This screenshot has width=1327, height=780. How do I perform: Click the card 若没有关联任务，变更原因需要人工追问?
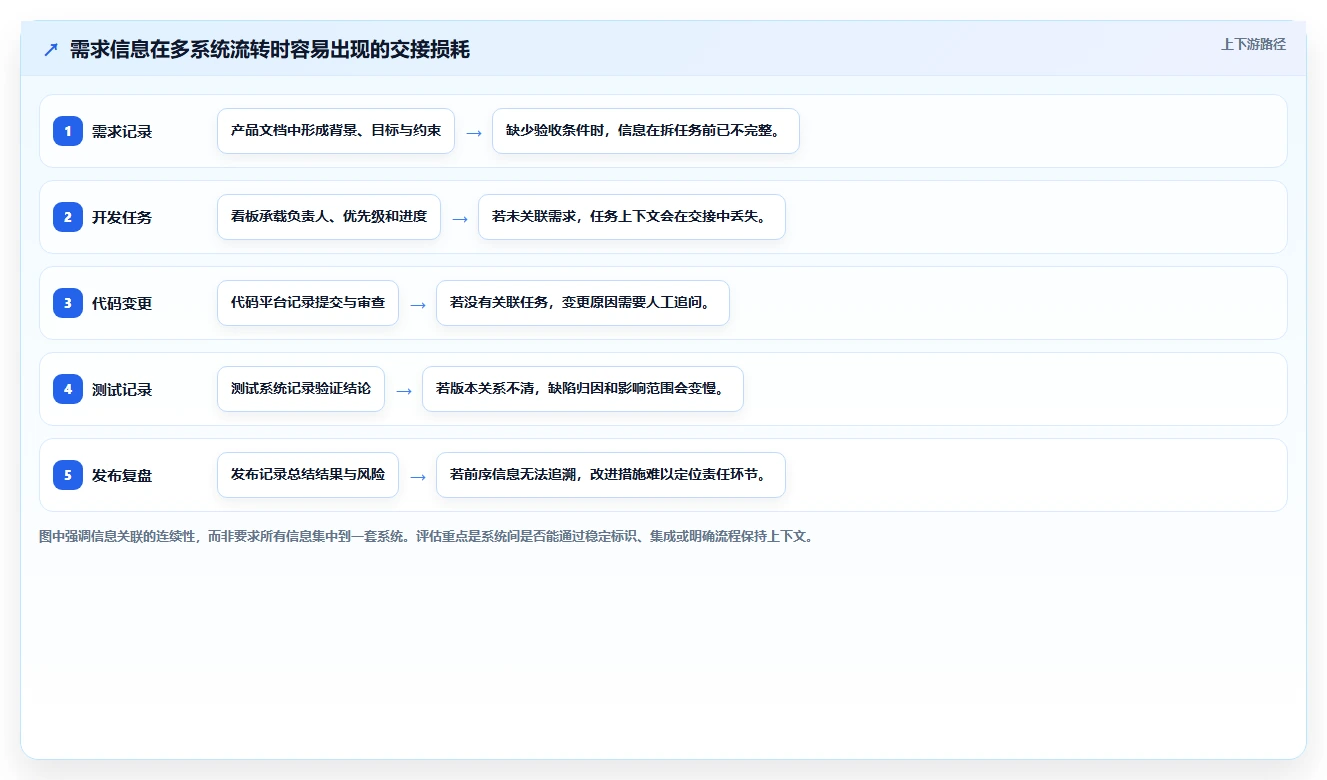pyautogui.click(x=583, y=303)
